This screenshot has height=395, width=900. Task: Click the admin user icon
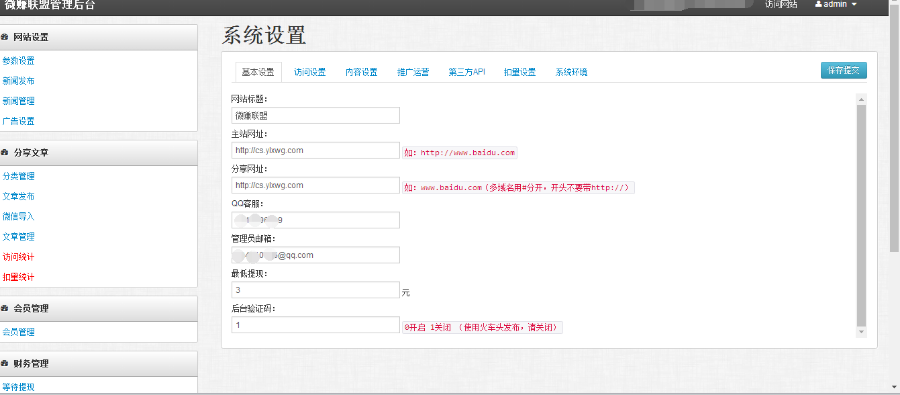[818, 4]
